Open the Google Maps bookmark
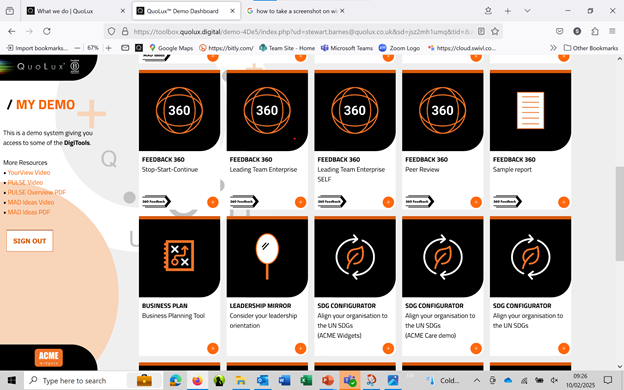 pyautogui.click(x=171, y=48)
